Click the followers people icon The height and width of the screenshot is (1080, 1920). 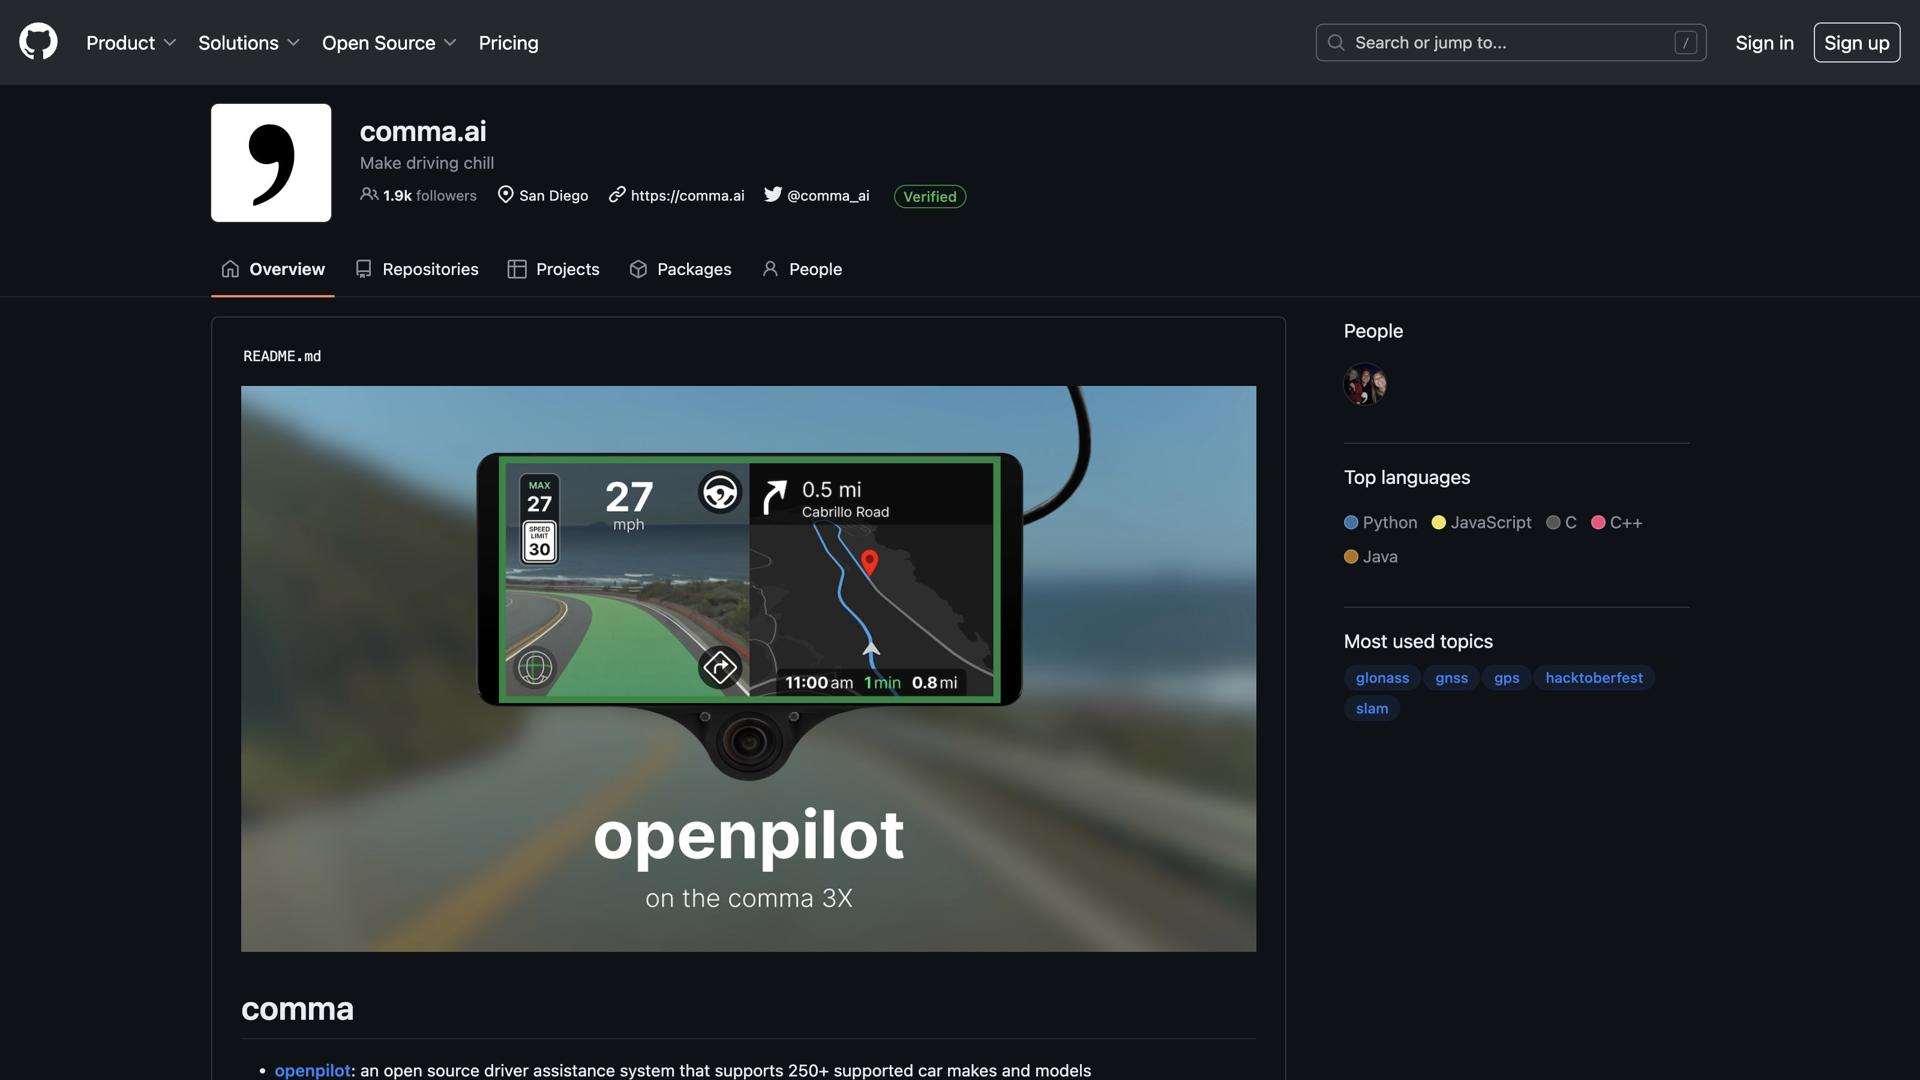(x=369, y=194)
